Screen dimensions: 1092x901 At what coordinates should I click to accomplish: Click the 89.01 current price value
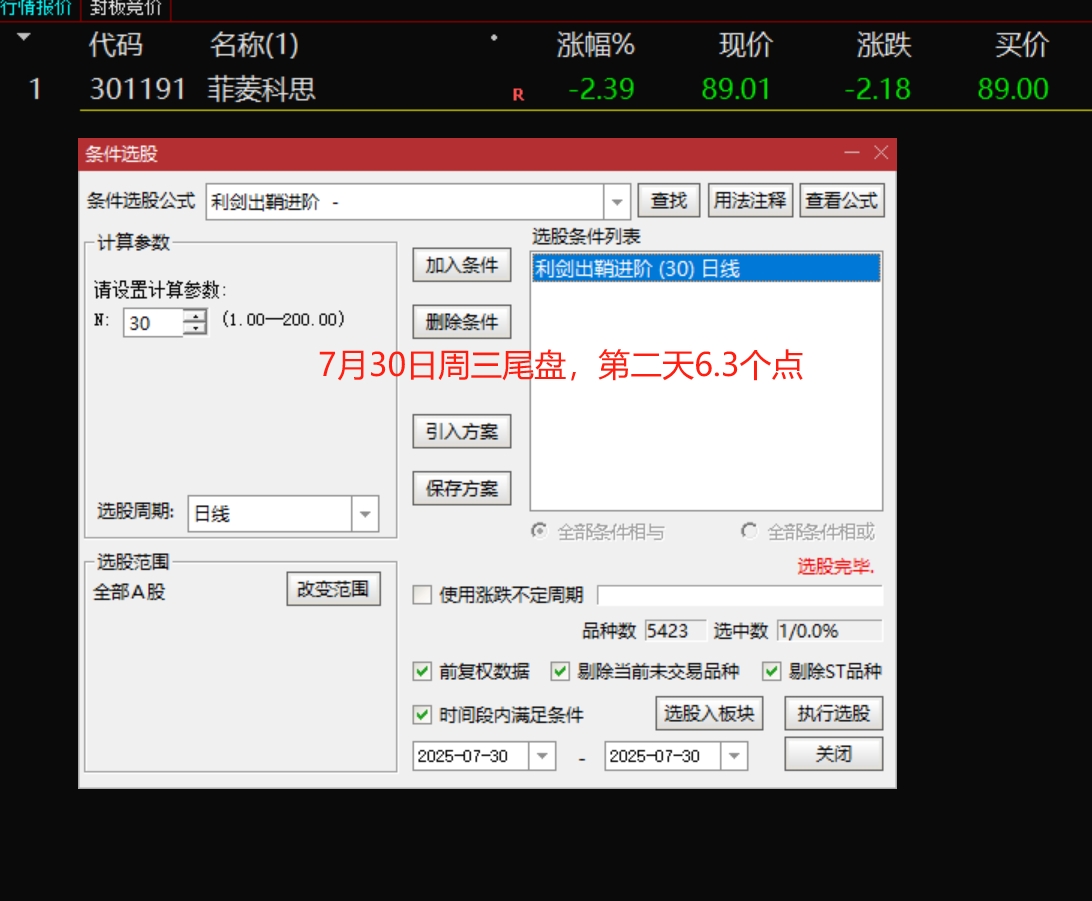coord(736,89)
